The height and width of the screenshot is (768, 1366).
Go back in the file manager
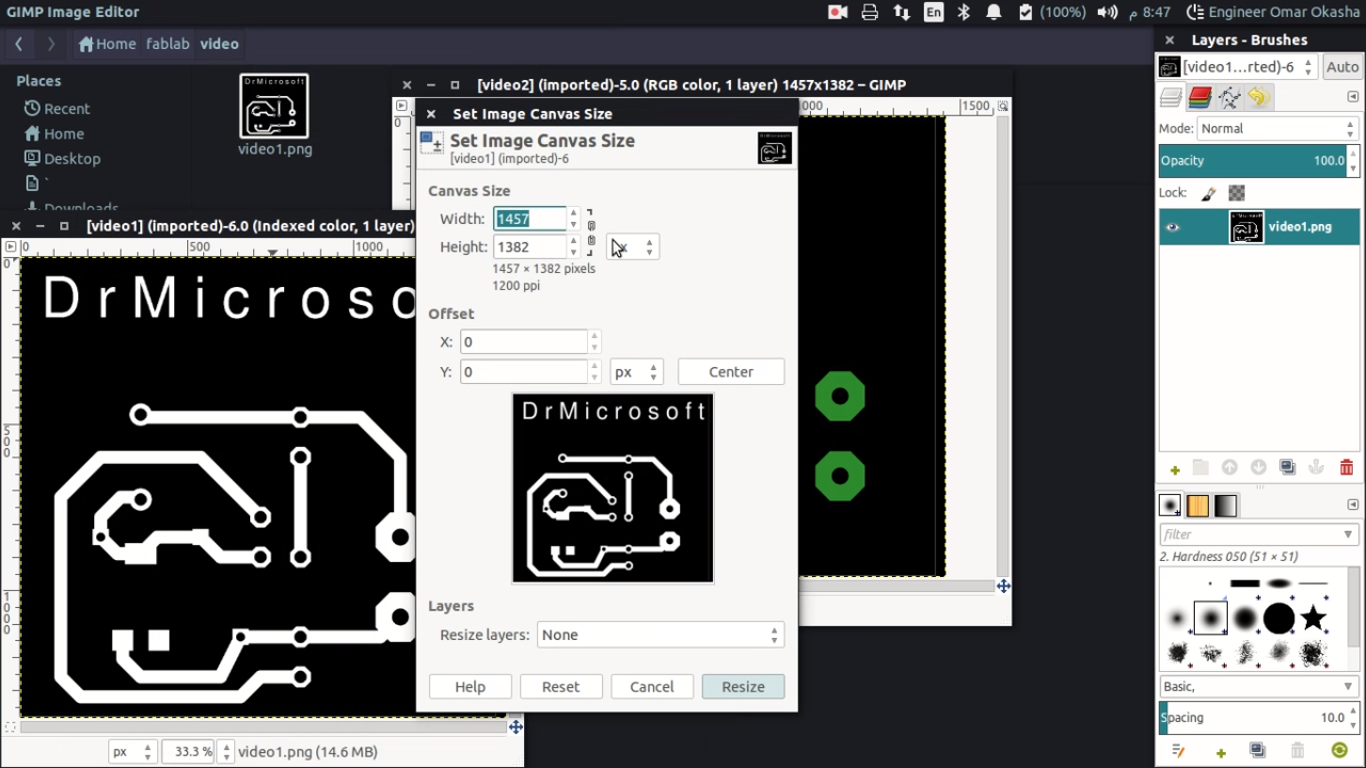[19, 44]
